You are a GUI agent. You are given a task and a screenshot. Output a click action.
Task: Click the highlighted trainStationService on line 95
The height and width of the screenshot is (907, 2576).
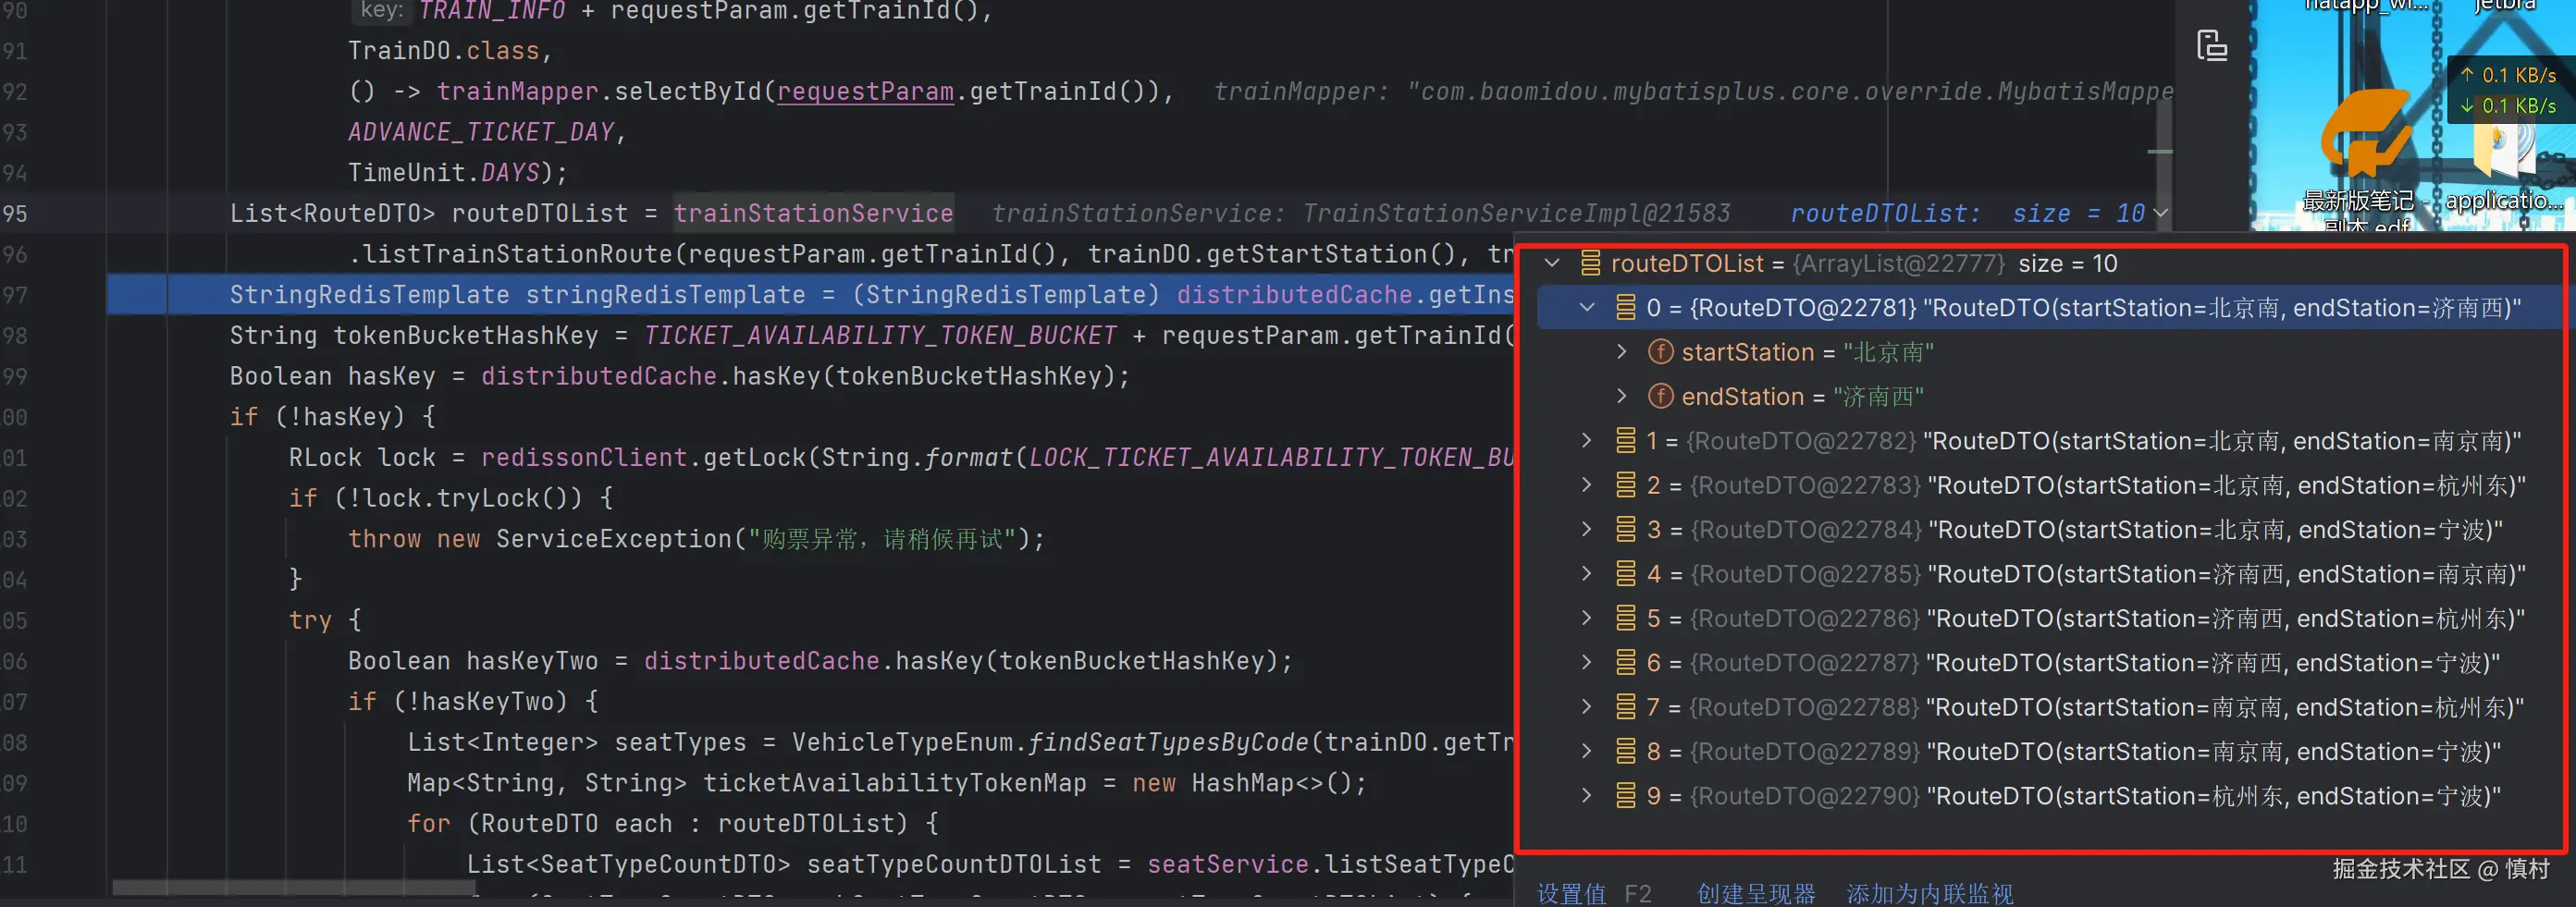813,214
